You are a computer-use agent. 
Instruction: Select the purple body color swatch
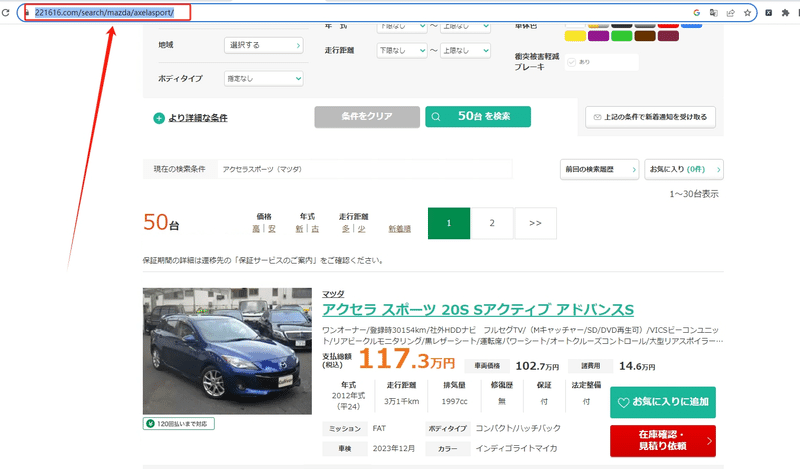point(598,36)
